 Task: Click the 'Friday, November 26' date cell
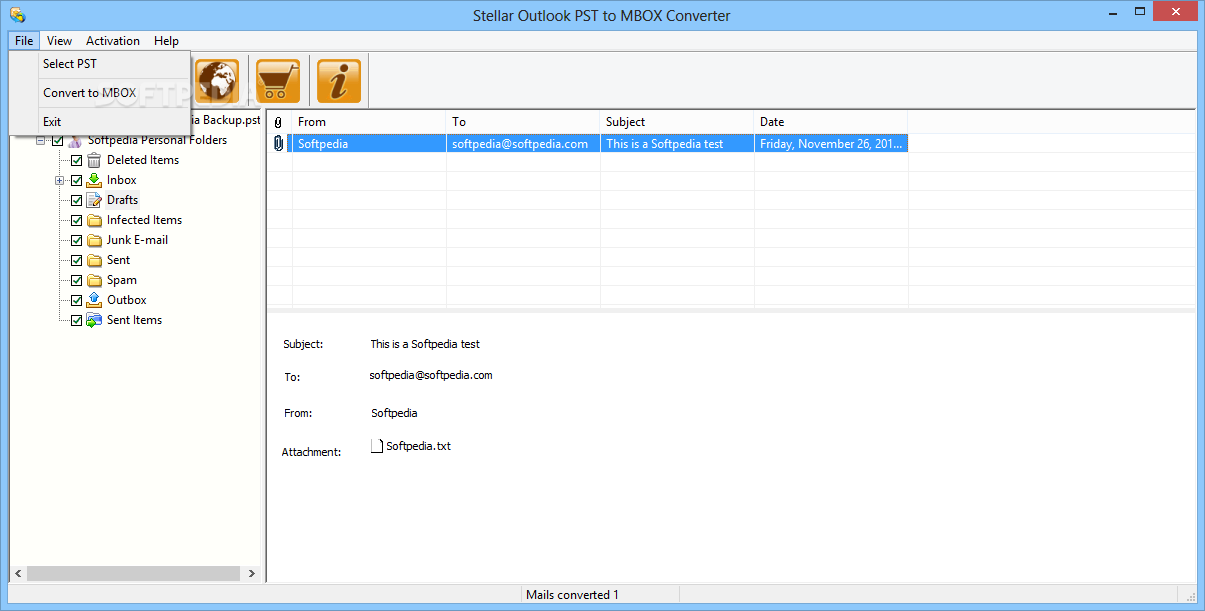(x=831, y=144)
